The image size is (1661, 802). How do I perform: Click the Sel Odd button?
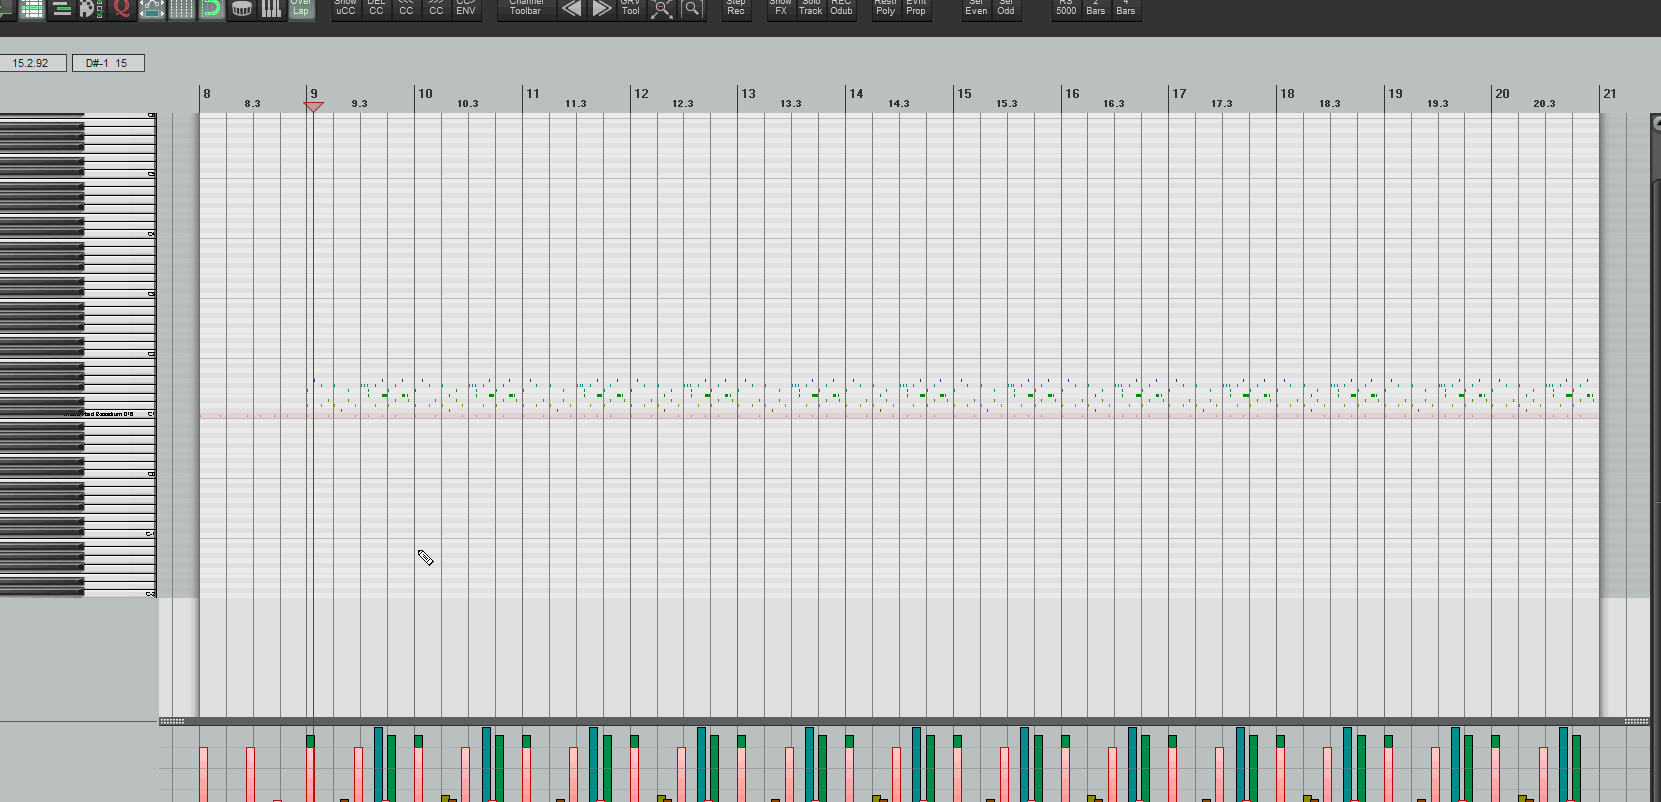pos(1006,9)
